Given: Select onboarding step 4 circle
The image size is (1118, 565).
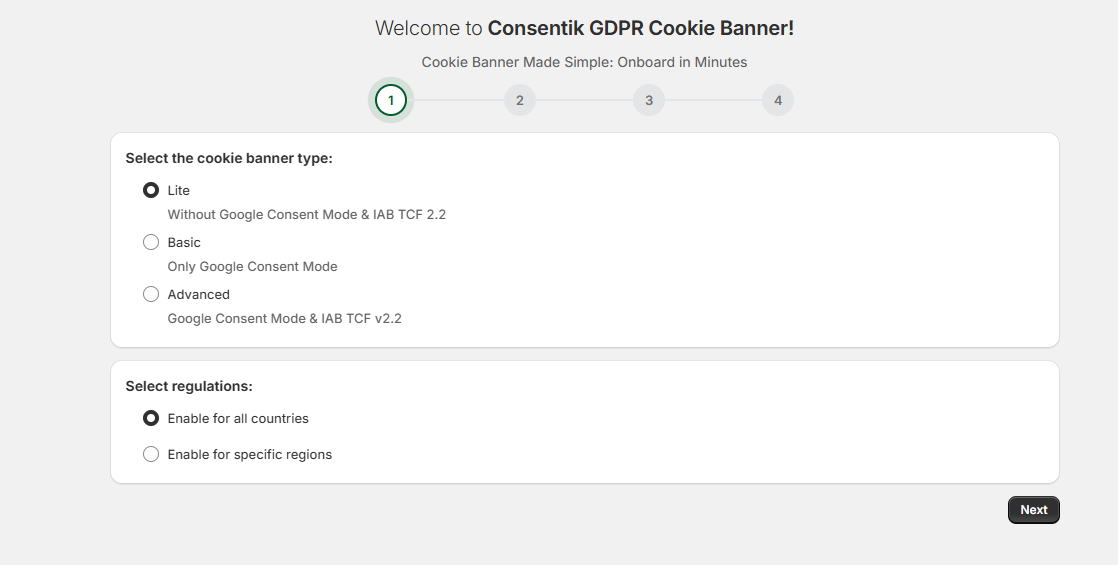Looking at the screenshot, I should [778, 100].
